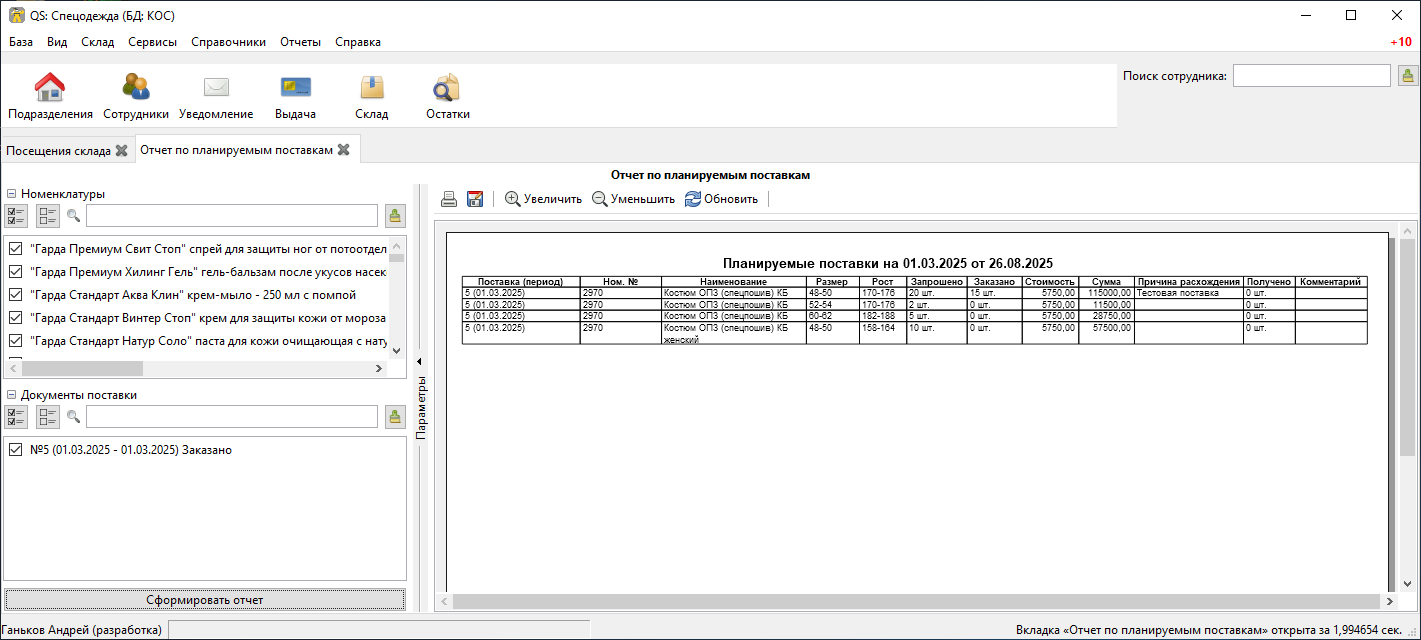Image resolution: width=1421 pixels, height=640 pixels.
Task: Click the print report icon
Action: (x=449, y=199)
